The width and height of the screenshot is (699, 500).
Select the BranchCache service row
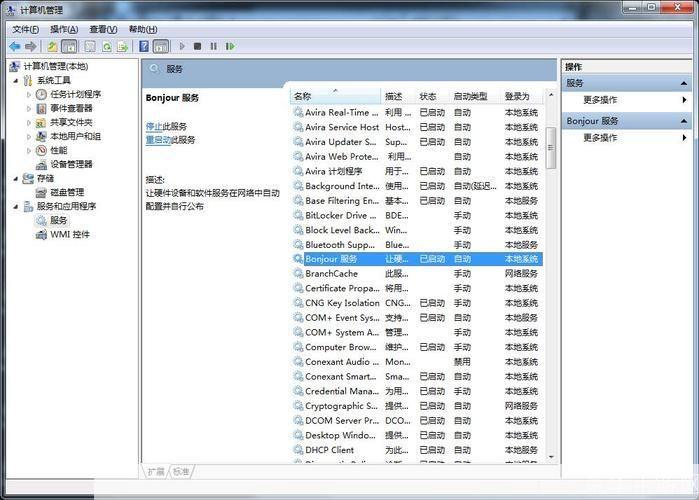416,274
